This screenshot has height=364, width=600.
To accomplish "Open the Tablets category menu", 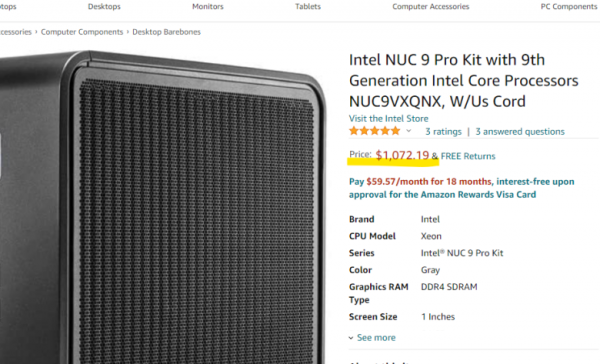I will 308,7.
